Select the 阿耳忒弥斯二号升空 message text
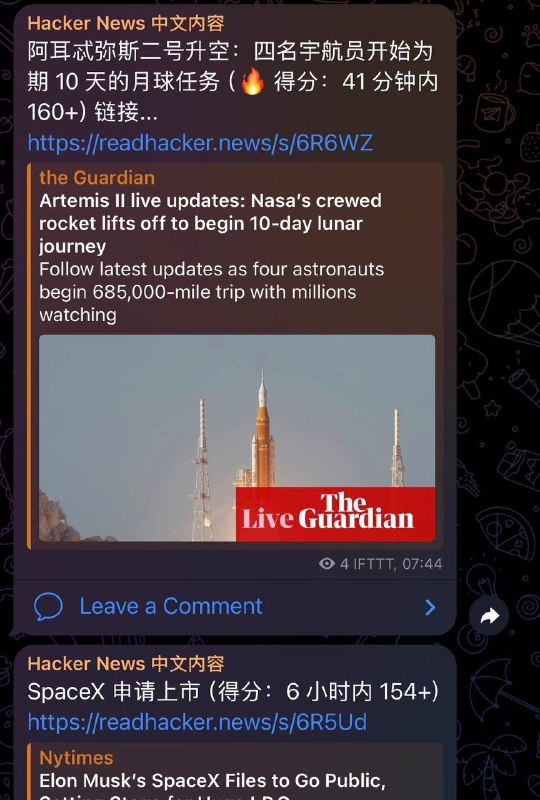Image resolution: width=540 pixels, height=800 pixels. pos(233,81)
